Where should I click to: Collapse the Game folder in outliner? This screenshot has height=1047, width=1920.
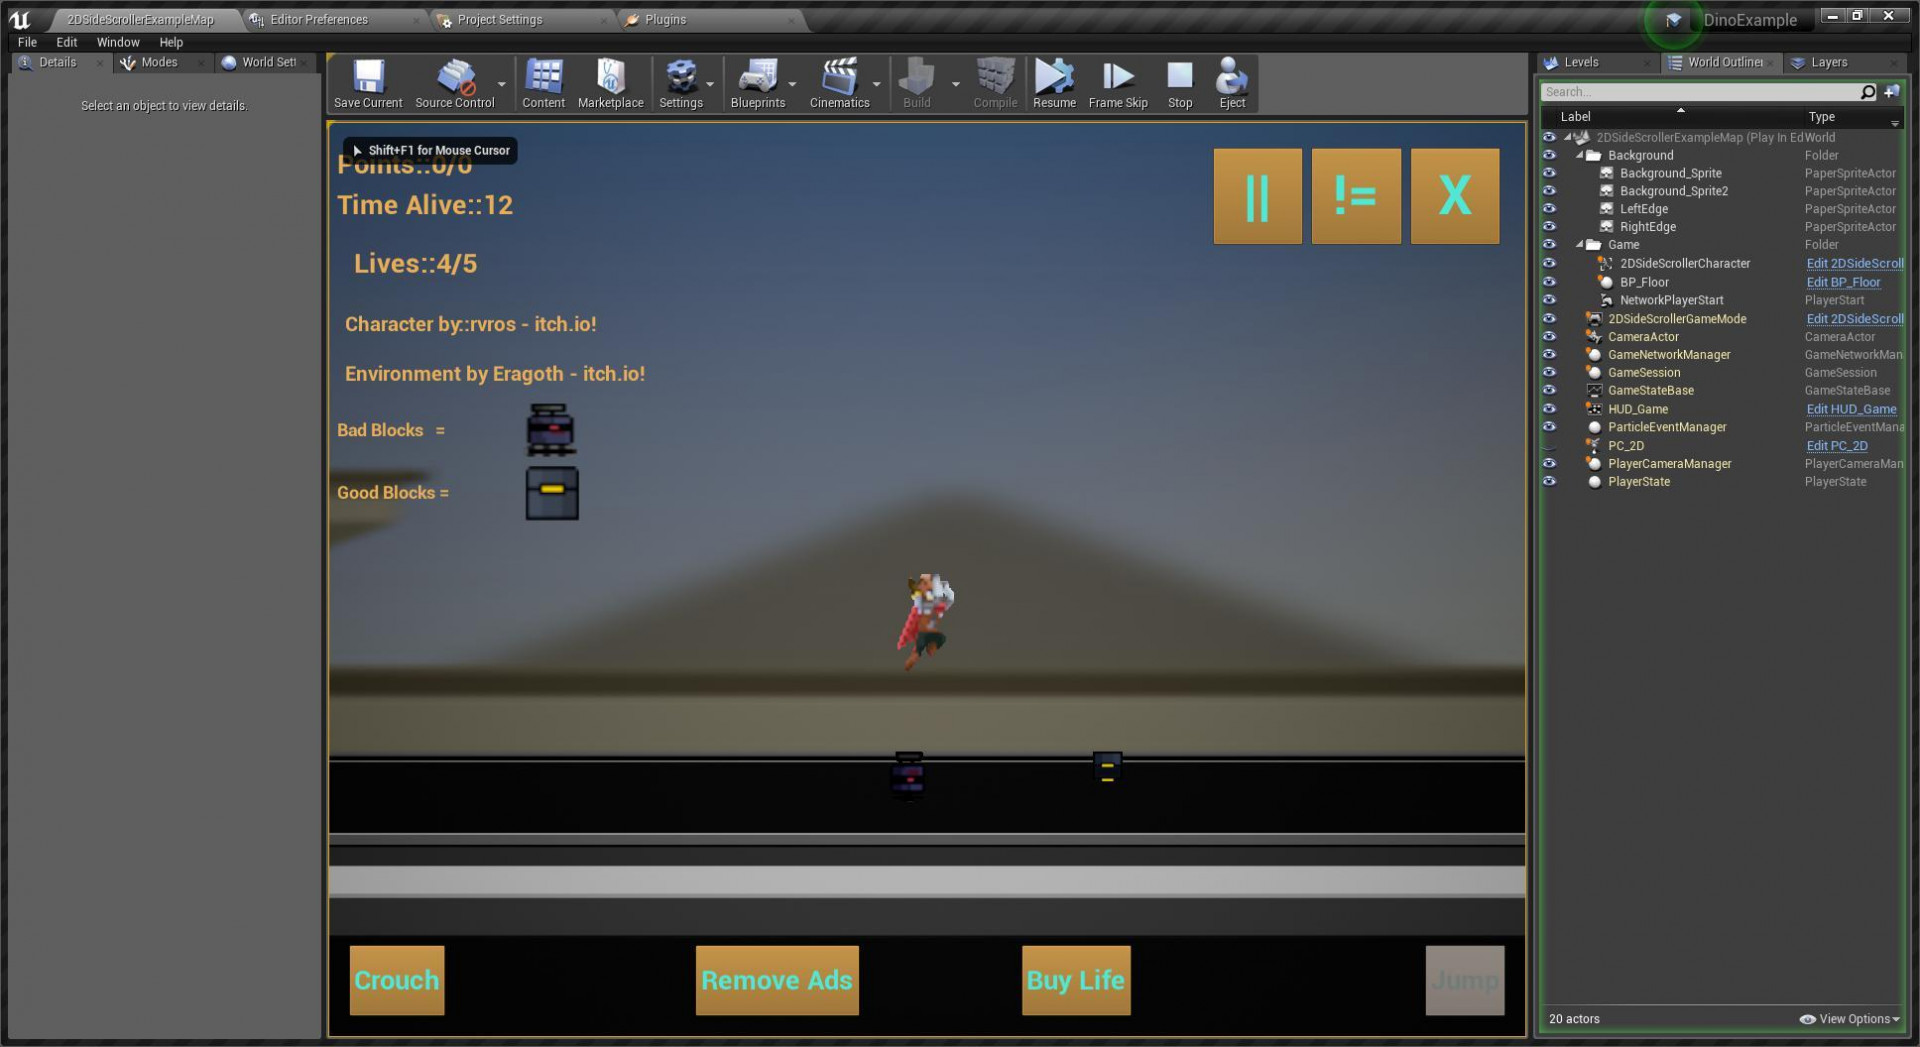[1580, 245]
